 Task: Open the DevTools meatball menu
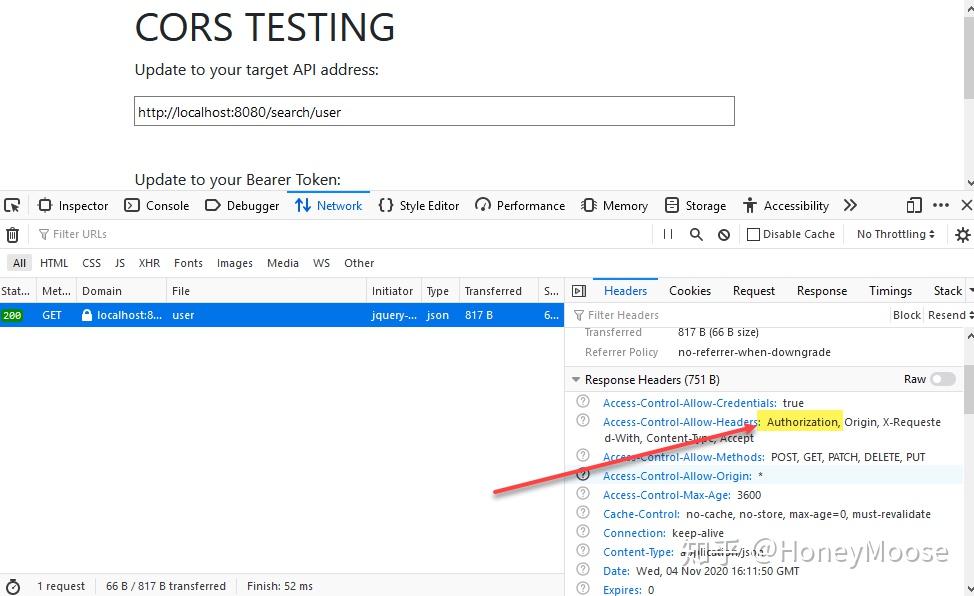point(940,204)
